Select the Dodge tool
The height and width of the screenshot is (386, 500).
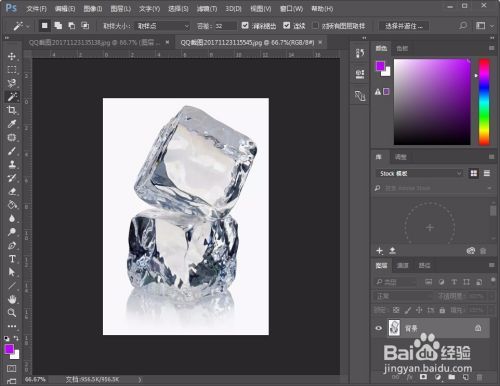pyautogui.click(x=12, y=232)
